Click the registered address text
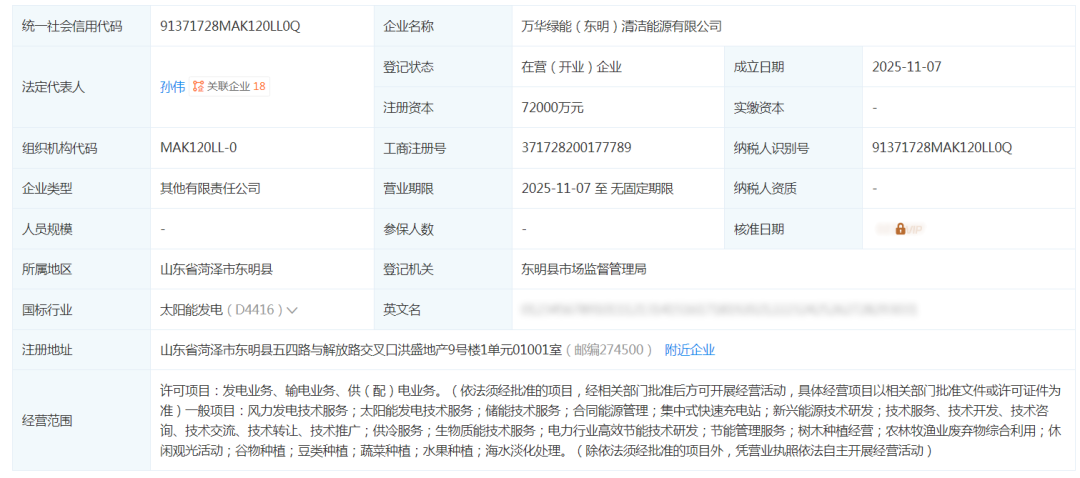The image size is (1080, 478). pyautogui.click(x=360, y=350)
